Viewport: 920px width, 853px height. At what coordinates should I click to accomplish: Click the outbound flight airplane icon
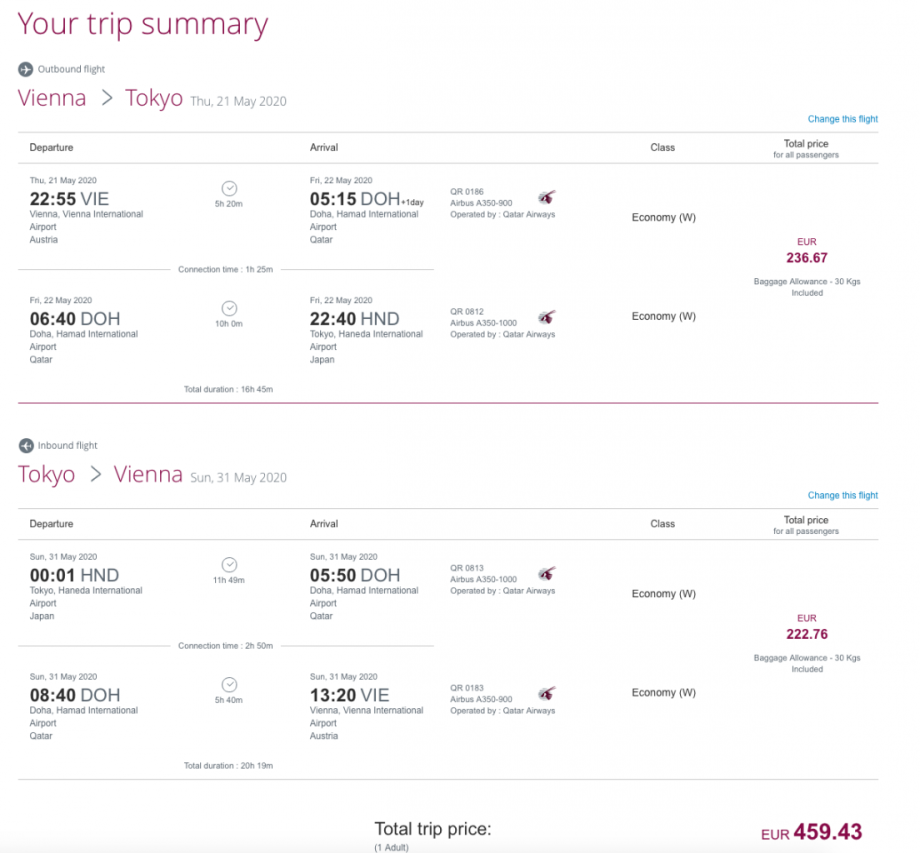click(26, 69)
